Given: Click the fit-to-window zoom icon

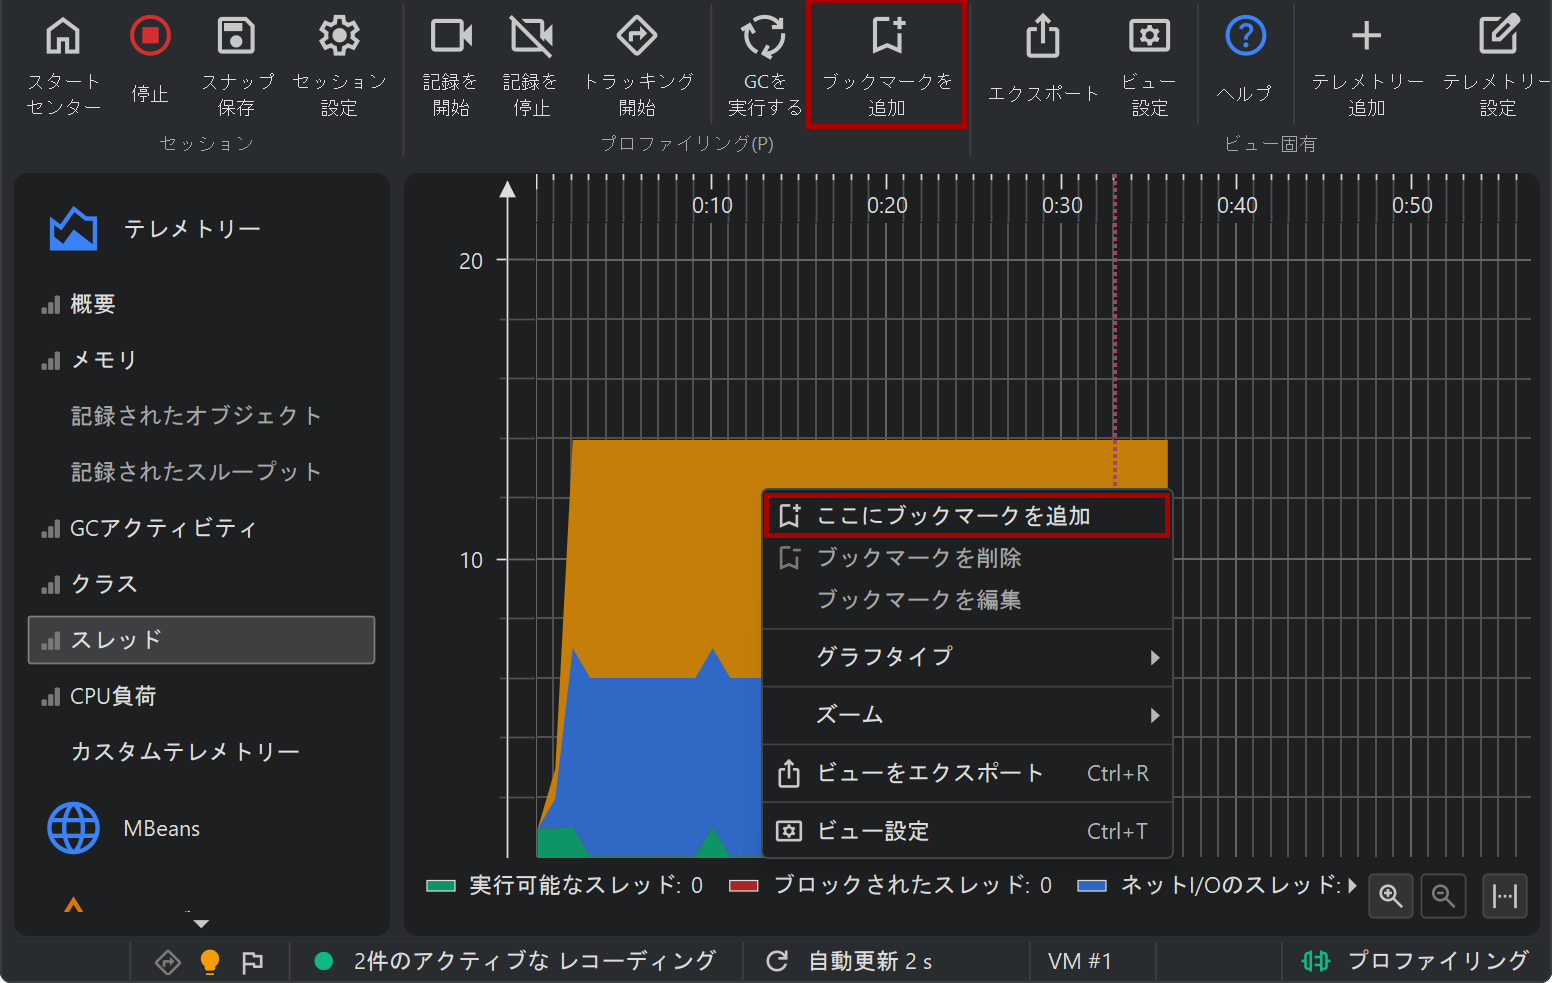Looking at the screenshot, I should [1504, 895].
